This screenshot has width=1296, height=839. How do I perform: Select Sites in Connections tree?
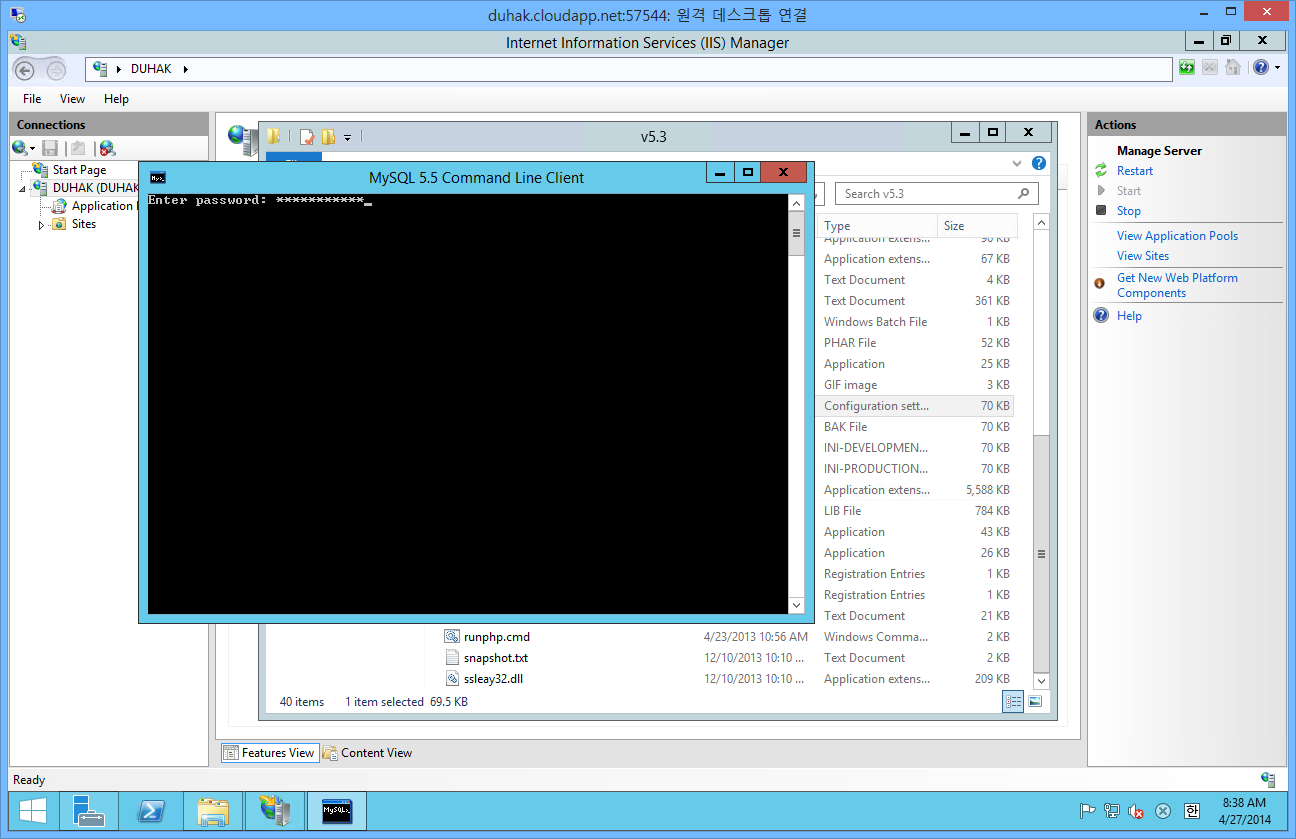(84, 224)
